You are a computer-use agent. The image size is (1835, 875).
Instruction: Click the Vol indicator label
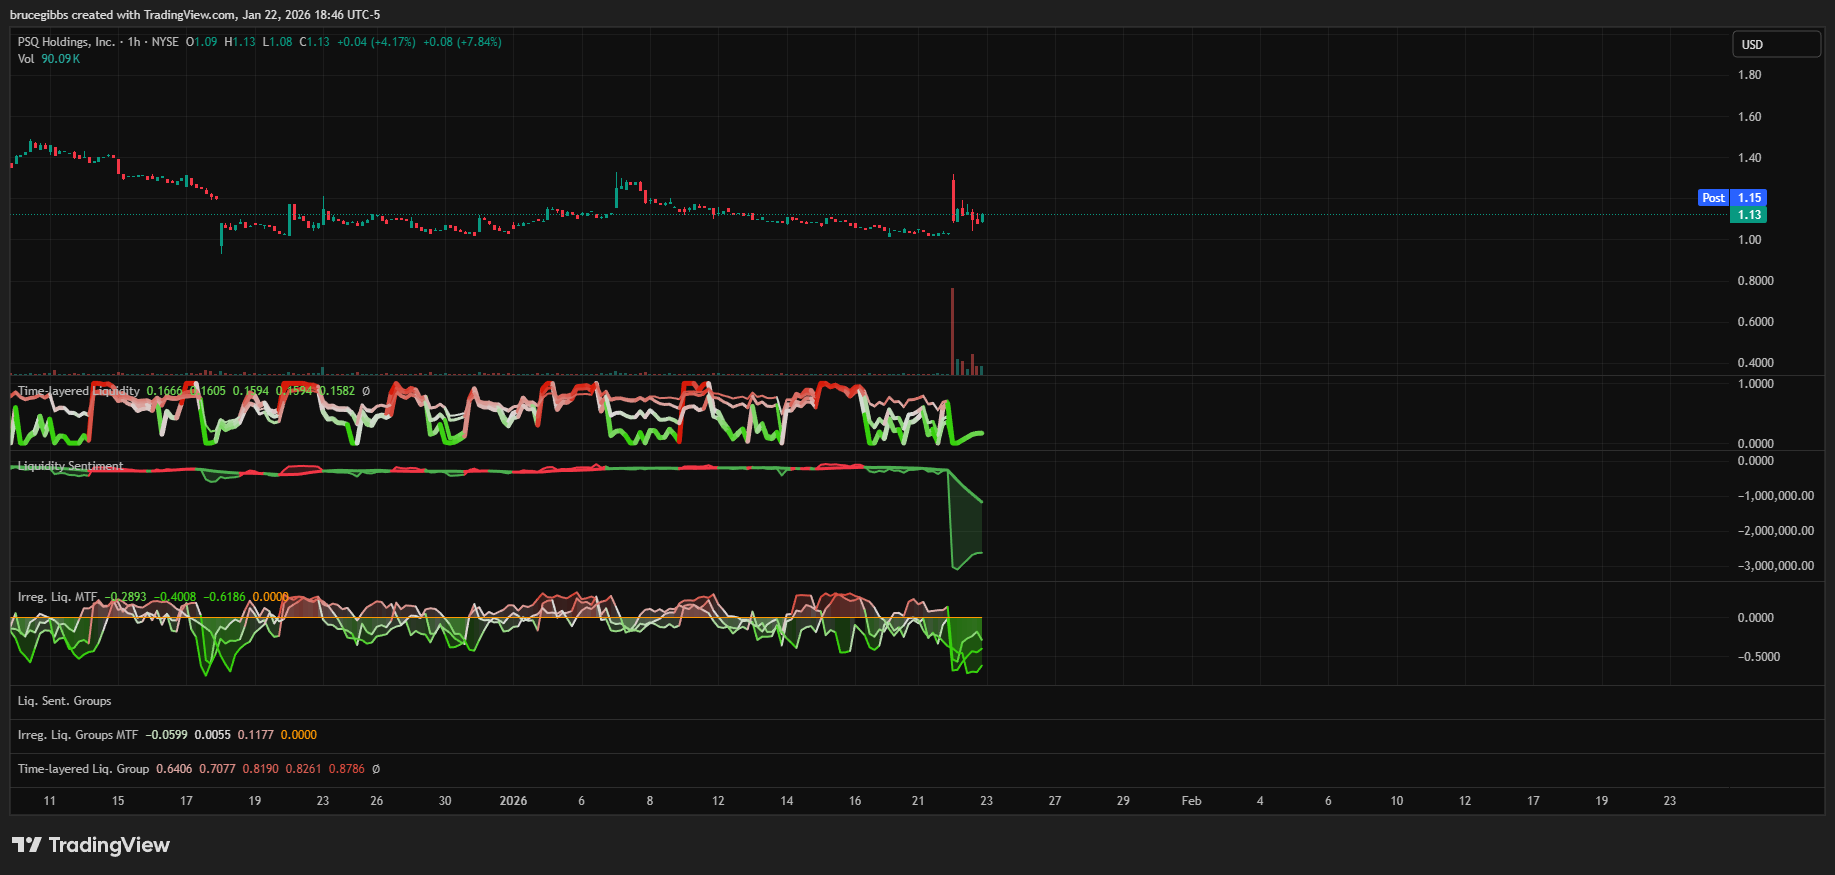(x=26, y=59)
